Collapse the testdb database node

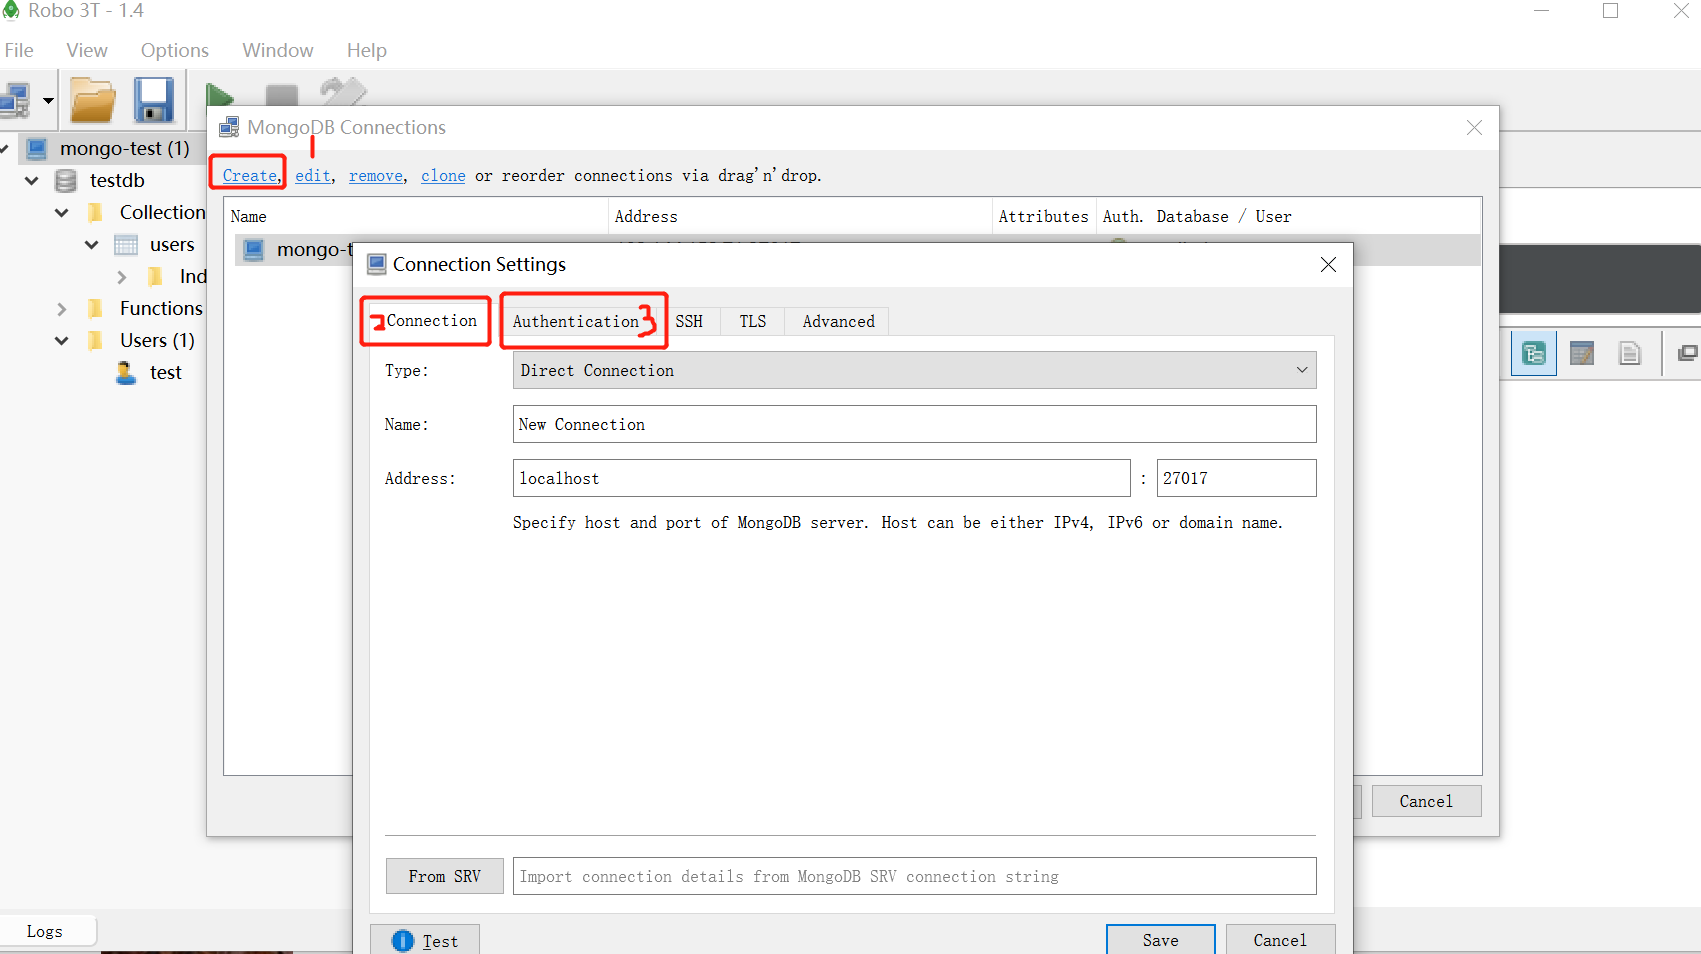32,181
